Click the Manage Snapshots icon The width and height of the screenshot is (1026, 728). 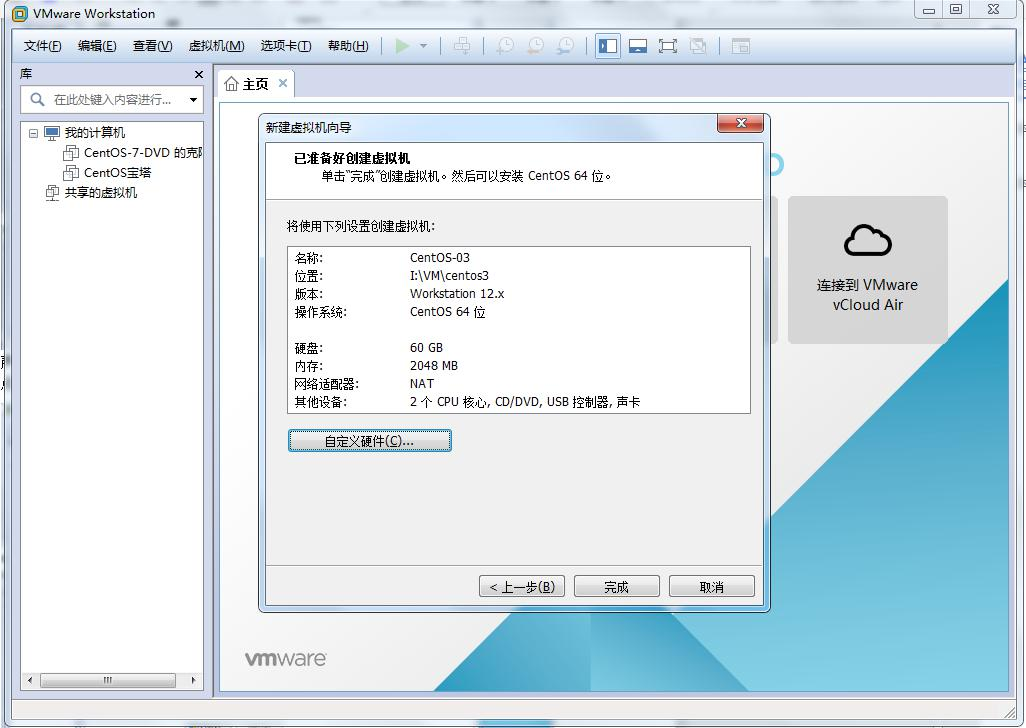565,46
